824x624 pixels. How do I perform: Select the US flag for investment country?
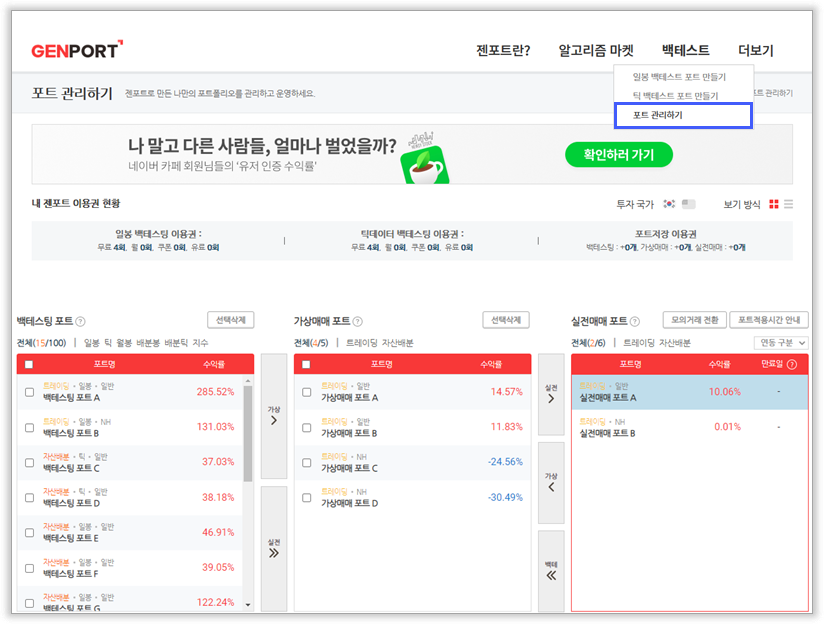point(688,204)
